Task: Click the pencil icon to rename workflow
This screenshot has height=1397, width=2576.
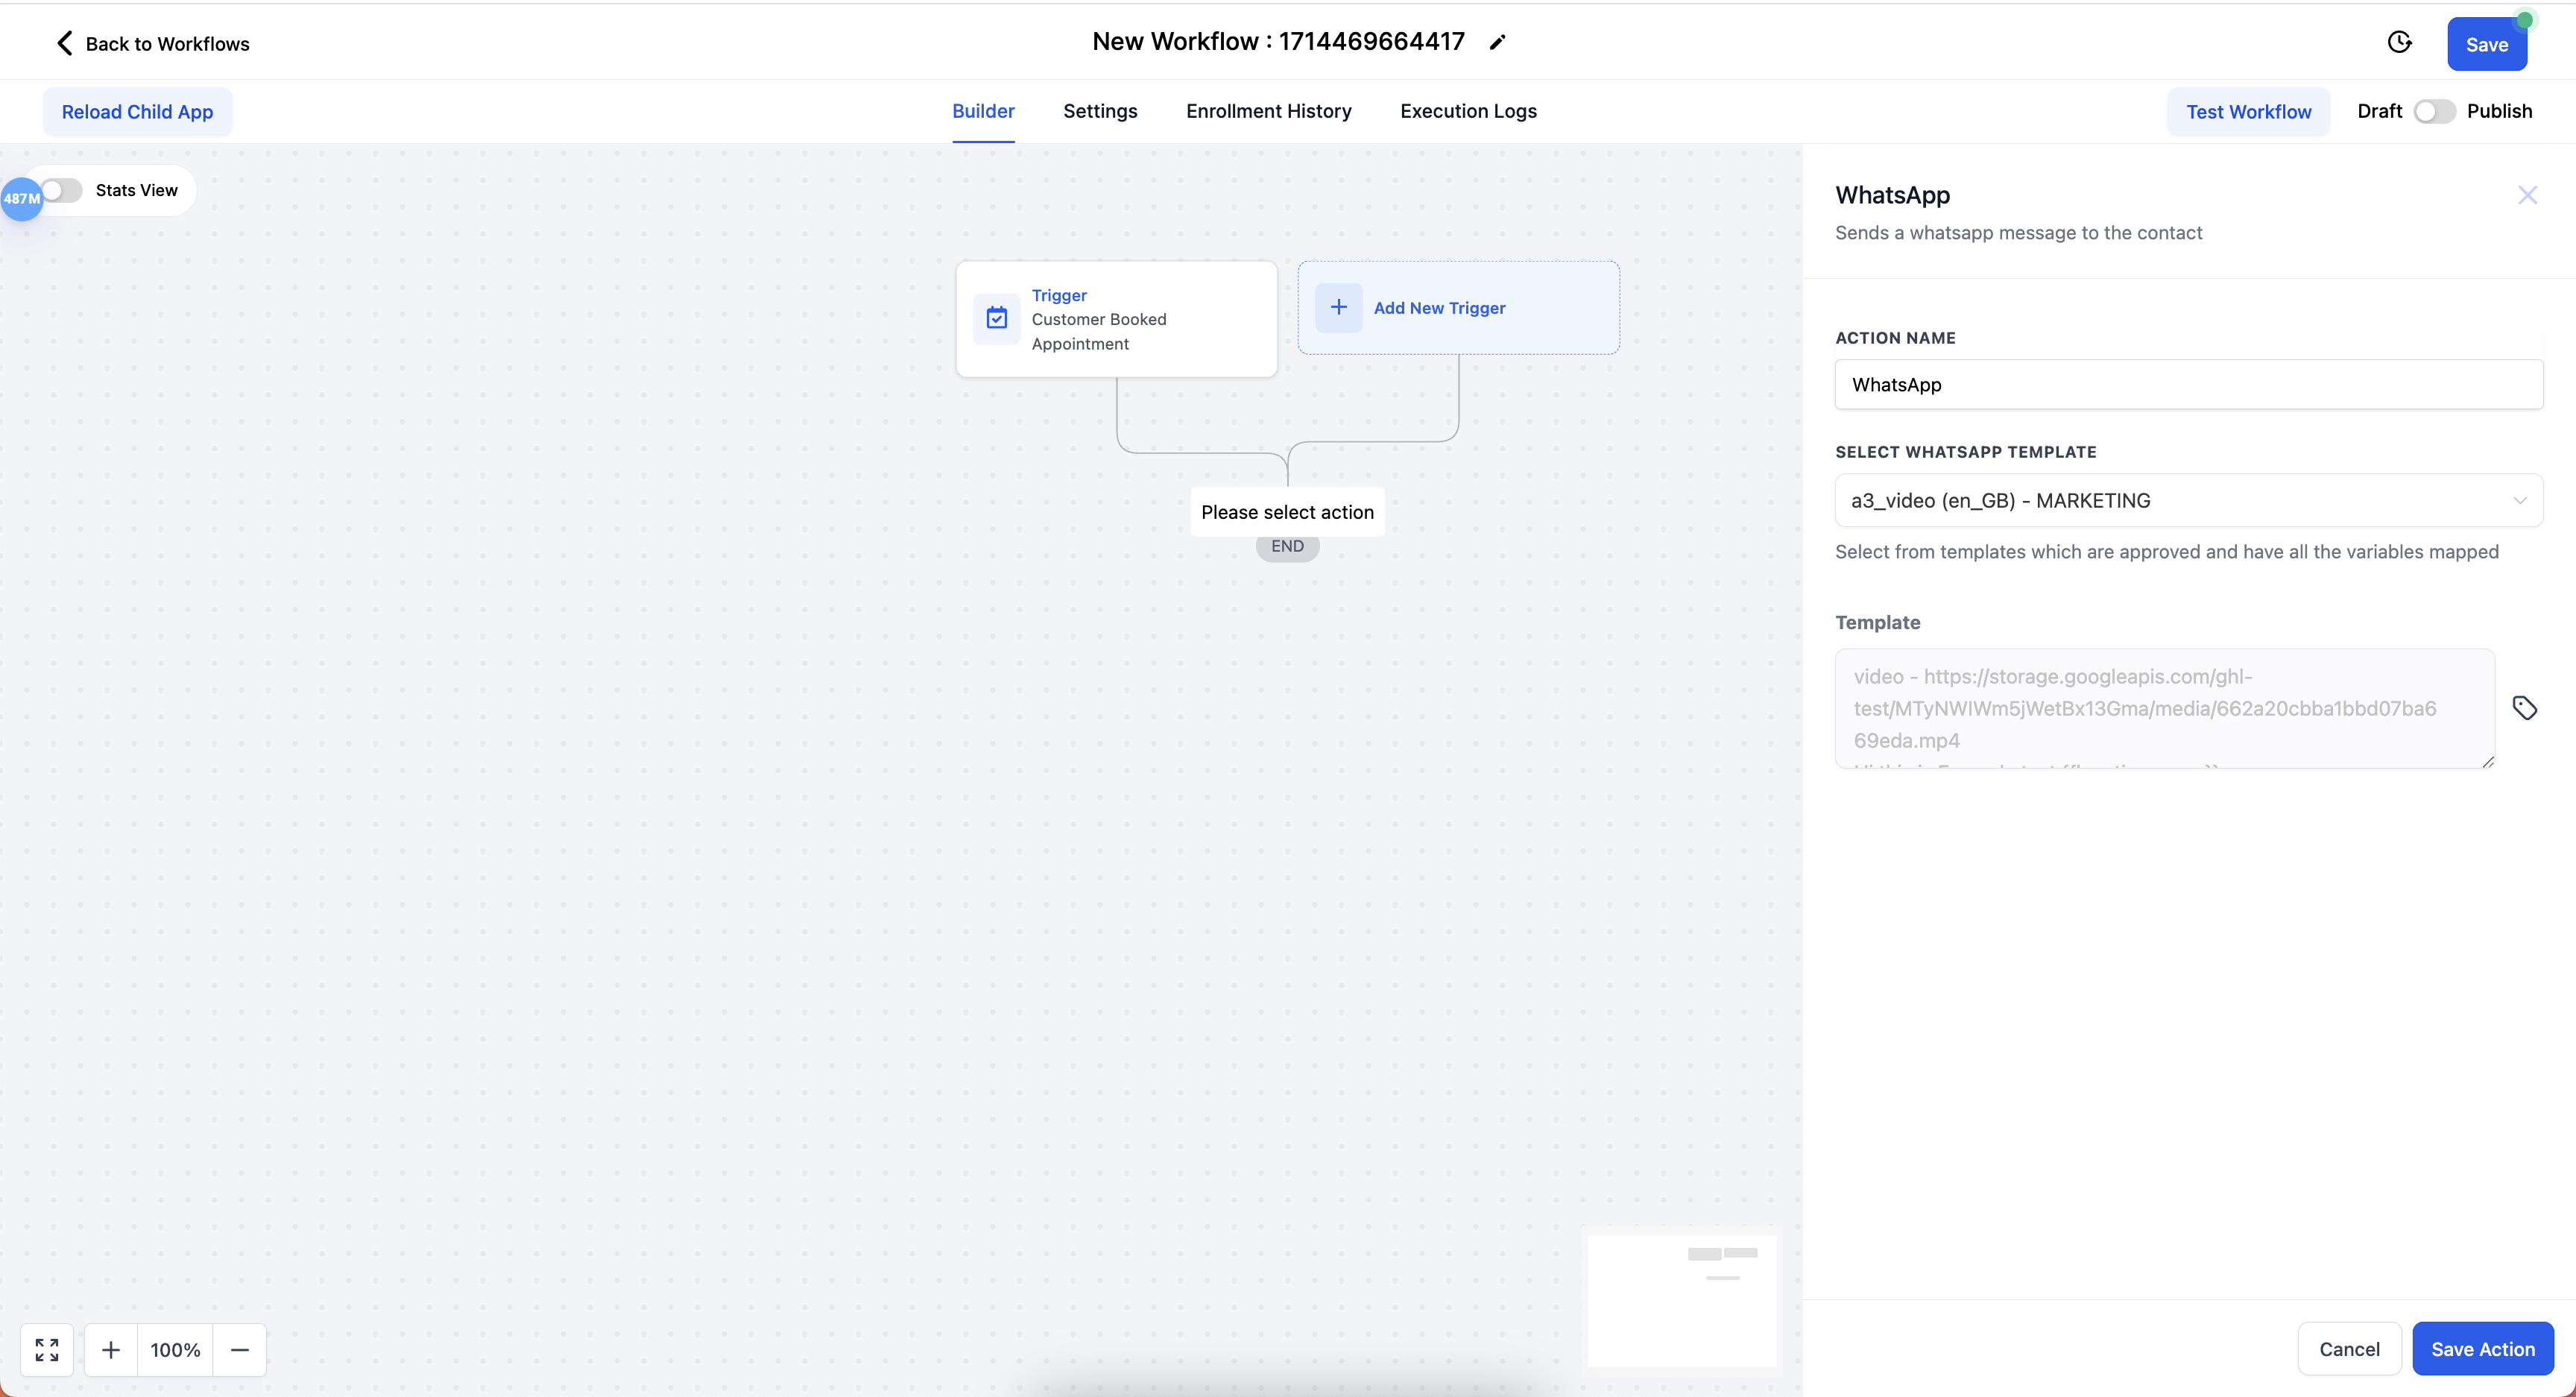Action: click(x=1497, y=42)
